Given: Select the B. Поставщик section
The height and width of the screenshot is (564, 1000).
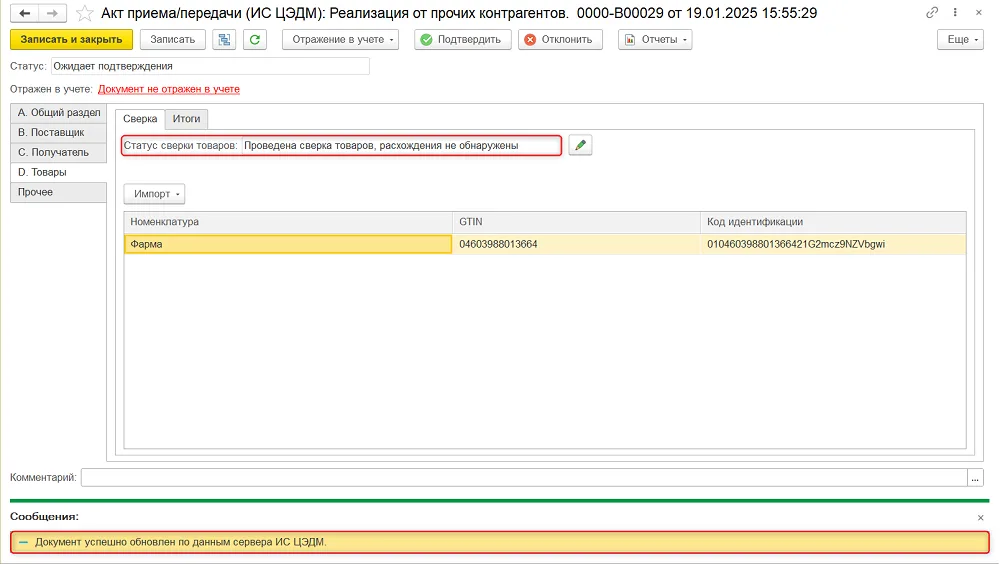Looking at the screenshot, I should click(58, 133).
